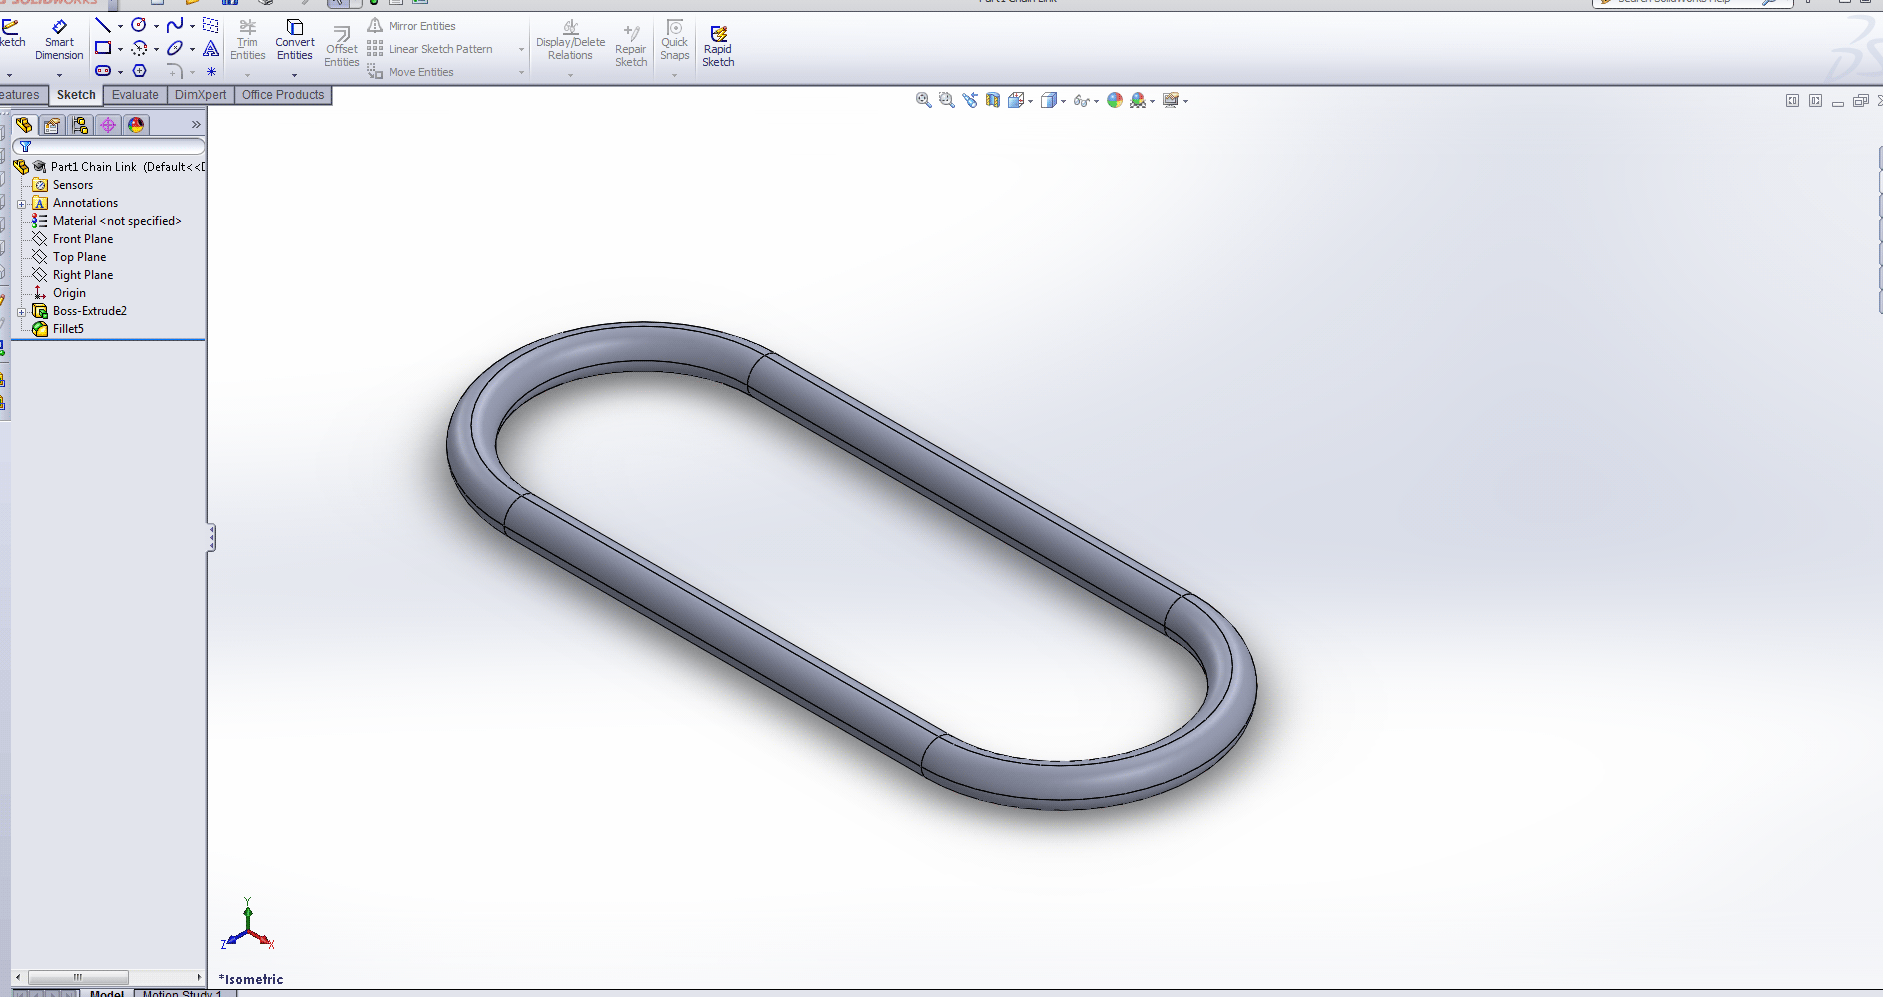Expand the Boss-Extrude2 feature node
Viewport: 1883px width, 997px height.
click(x=22, y=312)
